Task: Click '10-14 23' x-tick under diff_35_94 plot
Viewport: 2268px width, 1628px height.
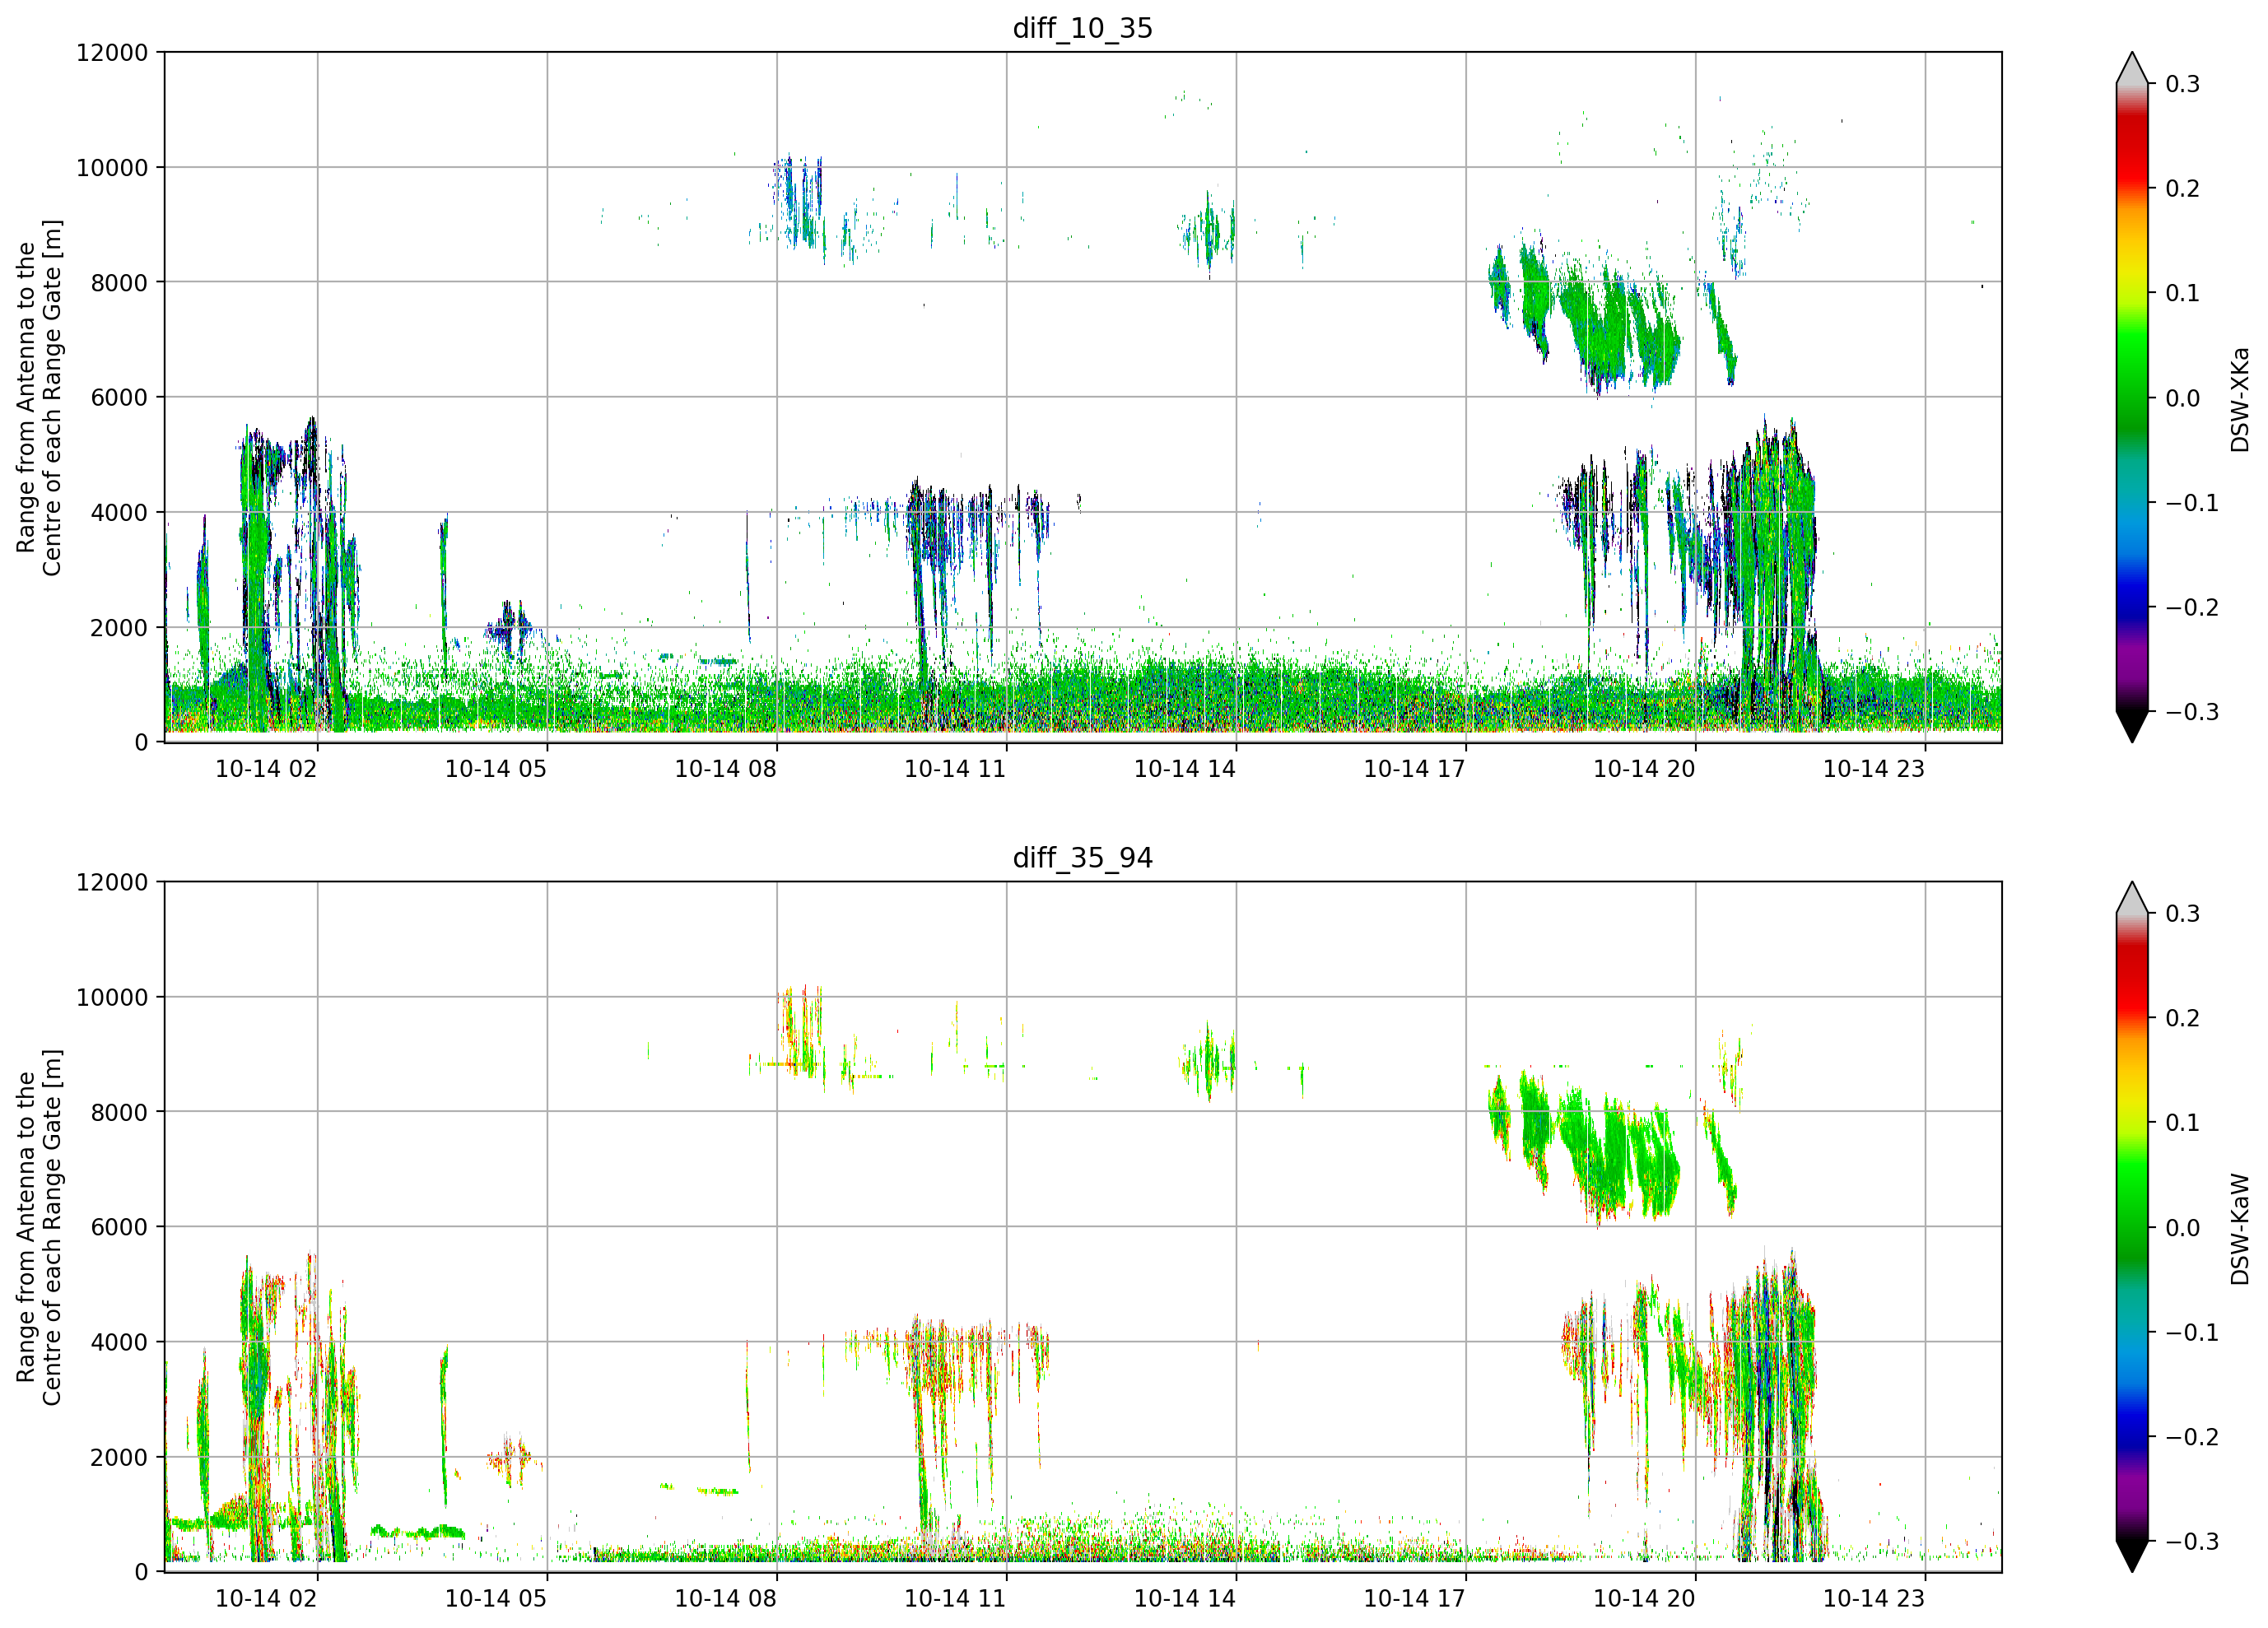Action: pyautogui.click(x=1874, y=1599)
